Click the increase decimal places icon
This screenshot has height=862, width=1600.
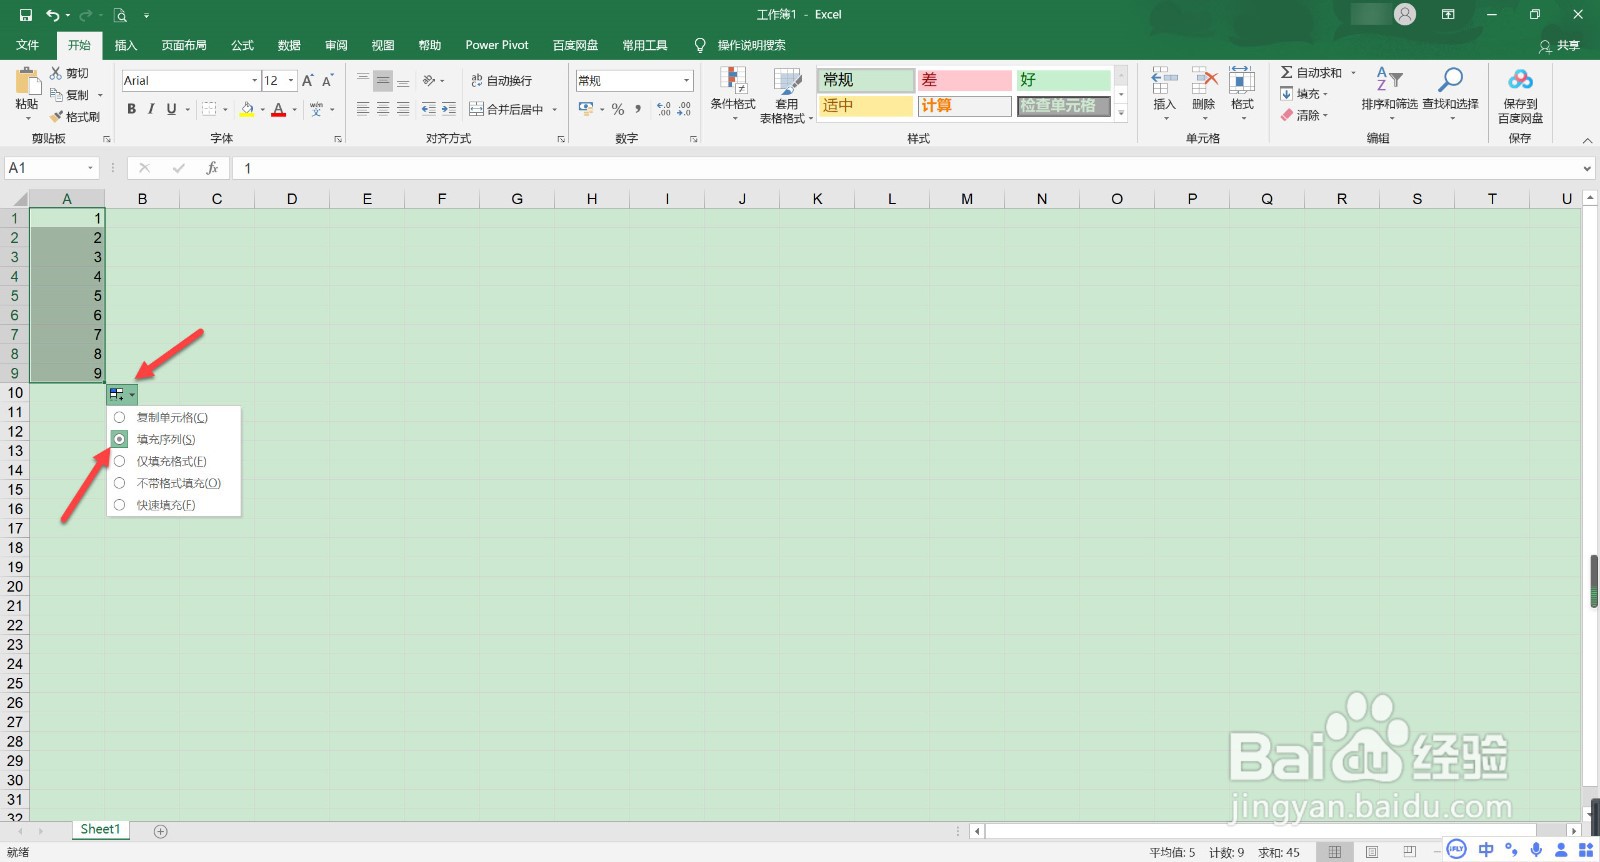(664, 109)
